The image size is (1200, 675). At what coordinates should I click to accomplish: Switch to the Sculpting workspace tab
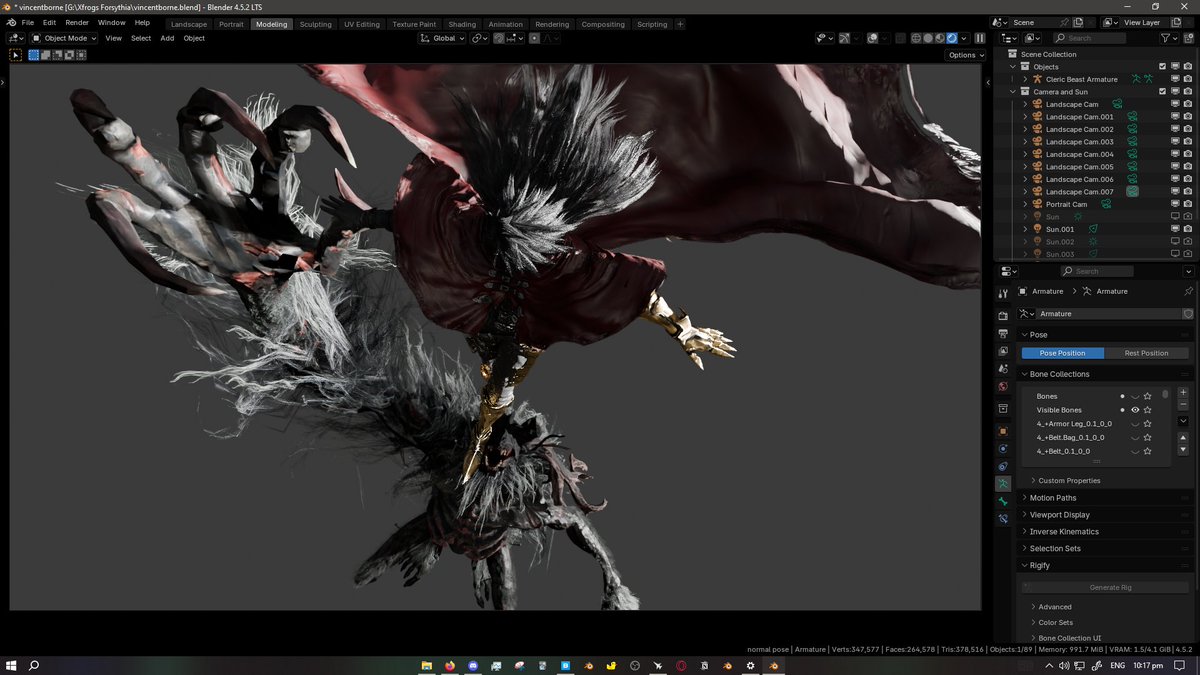click(x=315, y=23)
